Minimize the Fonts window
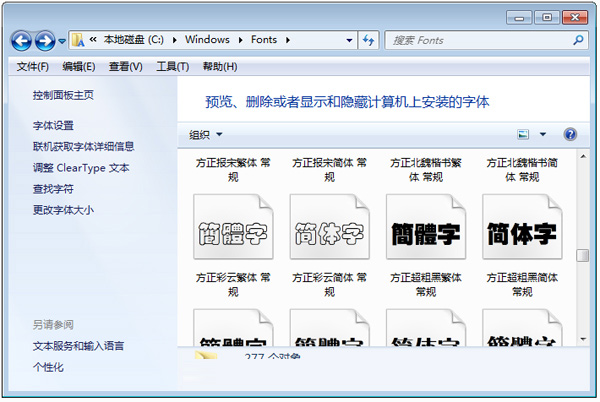Image resolution: width=600 pixels, height=402 pixels. (x=519, y=18)
